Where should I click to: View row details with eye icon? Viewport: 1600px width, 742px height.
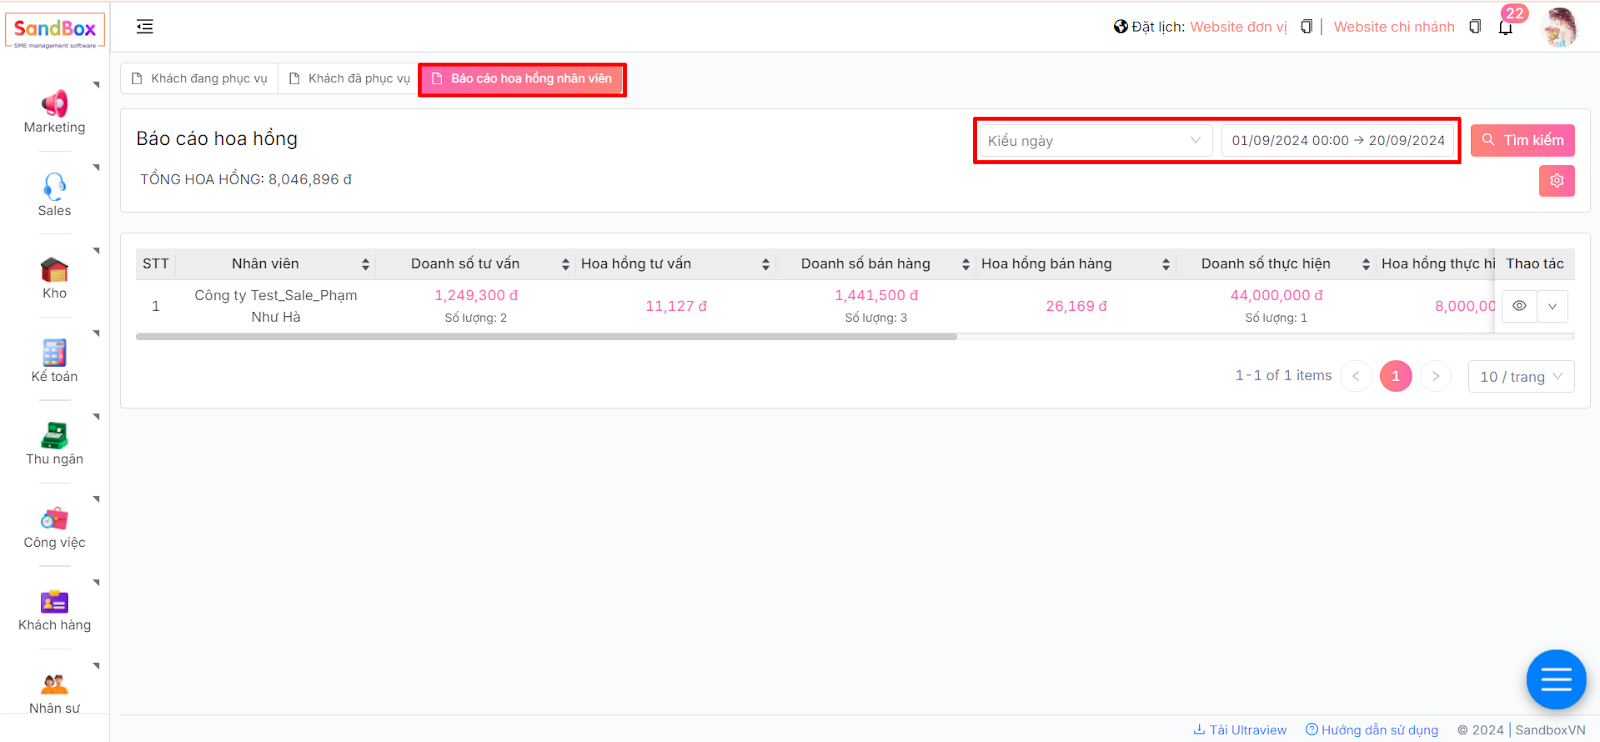pyautogui.click(x=1519, y=306)
